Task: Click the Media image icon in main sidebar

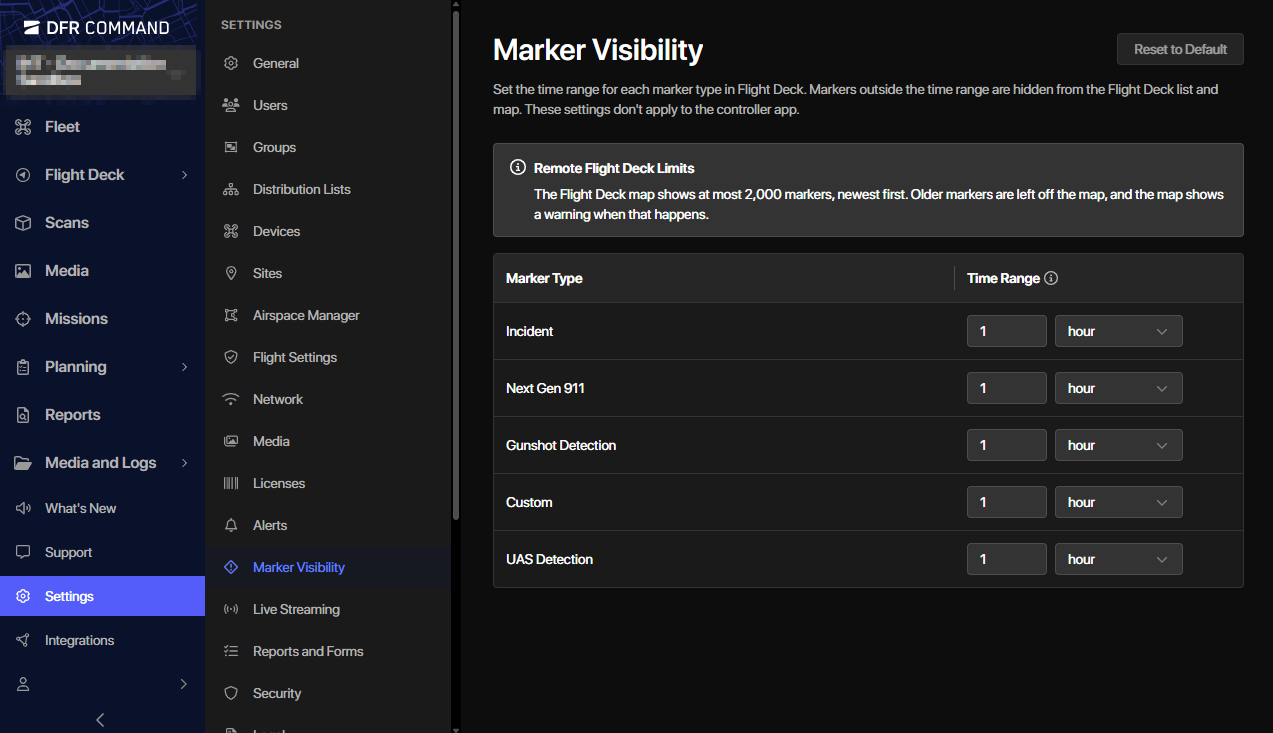Action: (23, 271)
